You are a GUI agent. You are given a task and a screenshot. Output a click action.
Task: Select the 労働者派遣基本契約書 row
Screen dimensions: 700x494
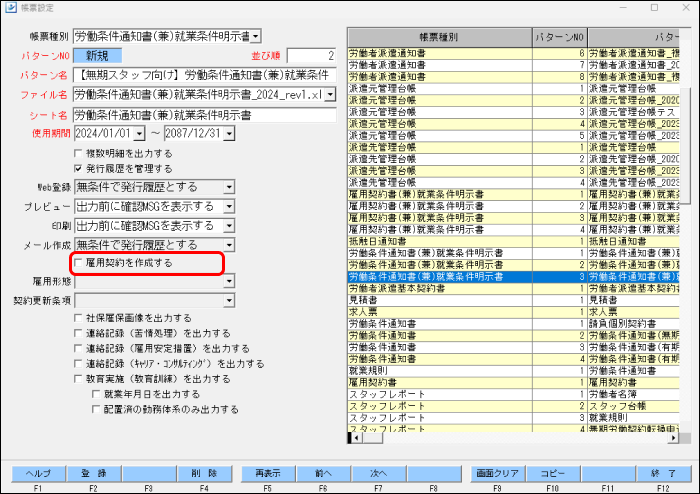coord(513,289)
